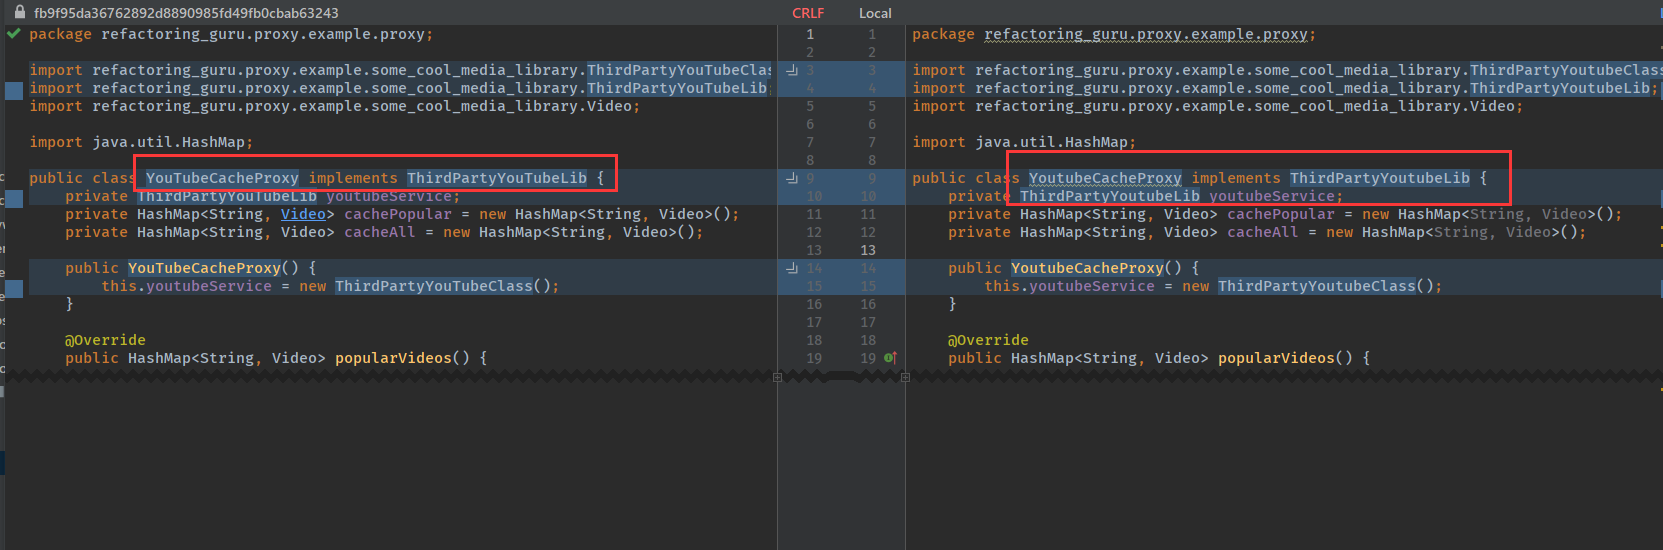
Task: Click the underlined Video type in left pane
Action: tap(303, 214)
